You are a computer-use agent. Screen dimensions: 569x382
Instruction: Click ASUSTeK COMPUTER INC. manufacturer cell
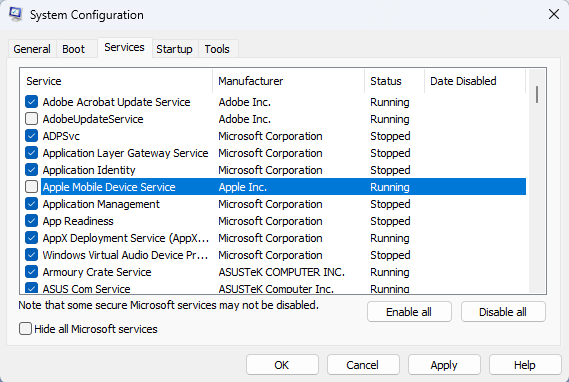click(x=282, y=272)
